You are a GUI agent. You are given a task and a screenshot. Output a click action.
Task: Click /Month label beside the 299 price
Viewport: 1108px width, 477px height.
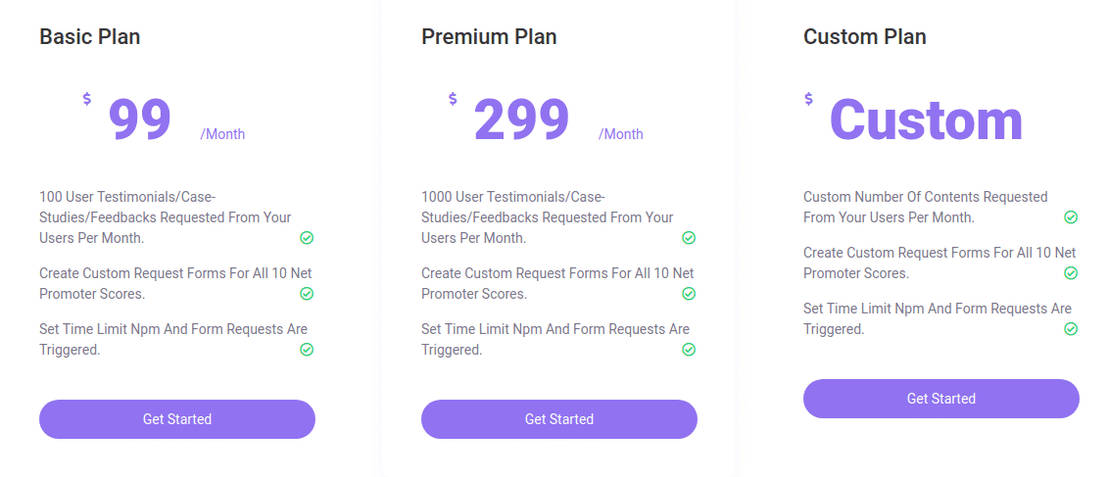[x=621, y=134]
